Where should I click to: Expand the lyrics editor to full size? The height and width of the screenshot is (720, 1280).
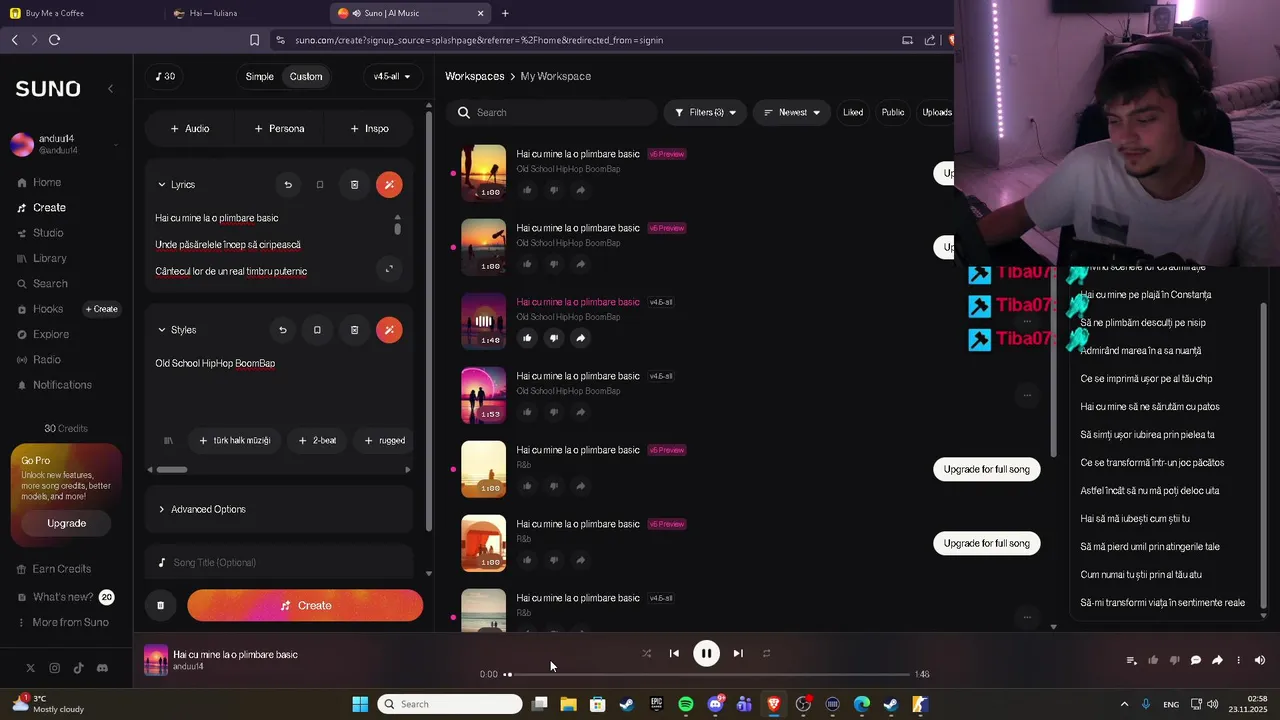pyautogui.click(x=389, y=268)
